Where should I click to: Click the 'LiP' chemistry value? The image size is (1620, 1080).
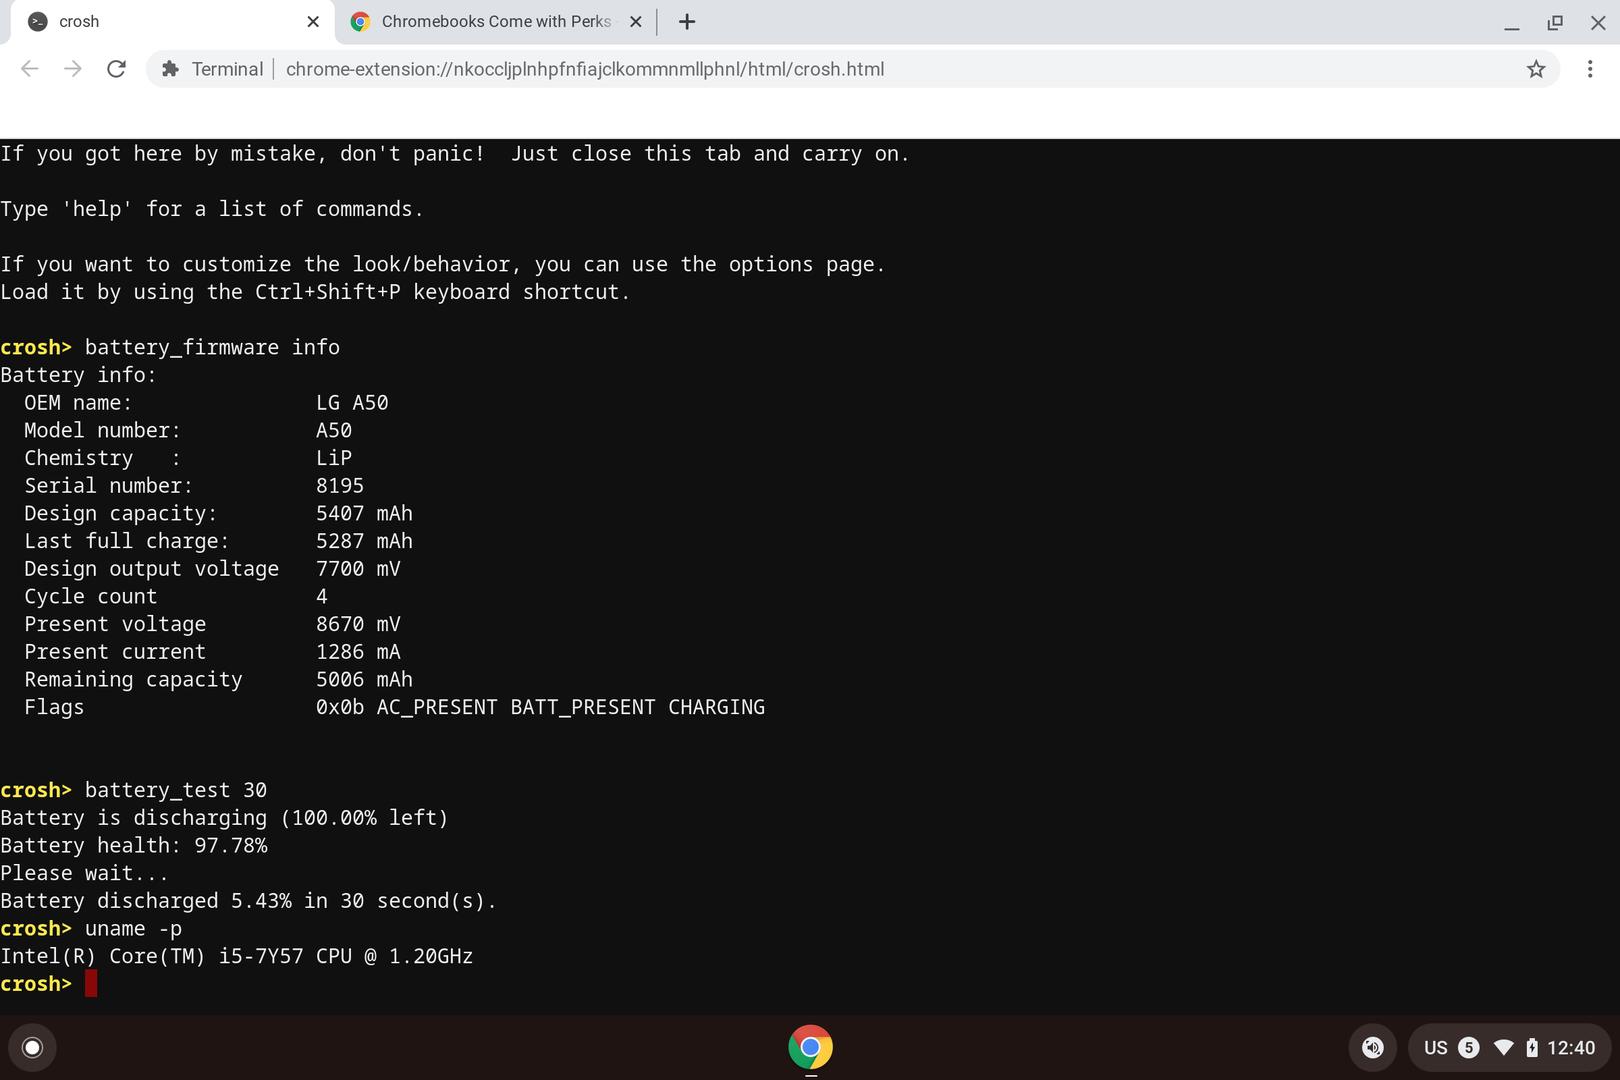coord(334,458)
